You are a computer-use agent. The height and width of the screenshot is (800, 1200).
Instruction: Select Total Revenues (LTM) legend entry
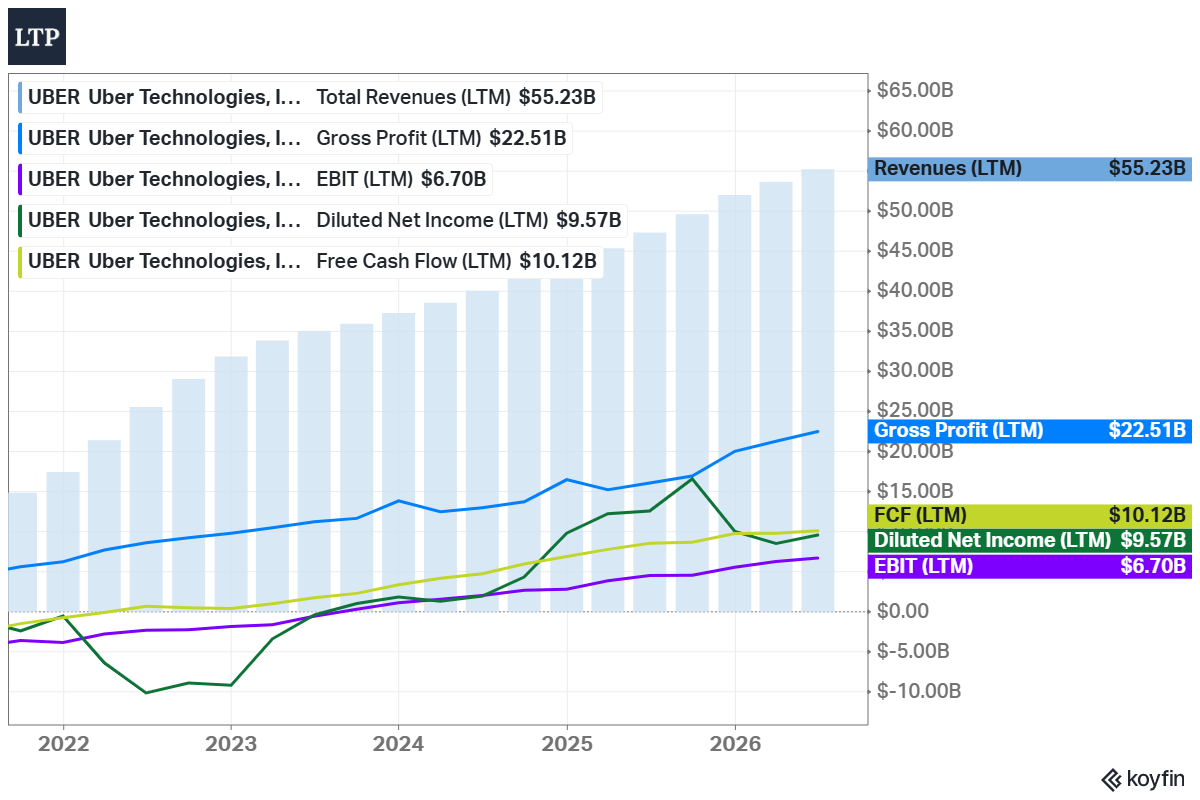[312, 98]
